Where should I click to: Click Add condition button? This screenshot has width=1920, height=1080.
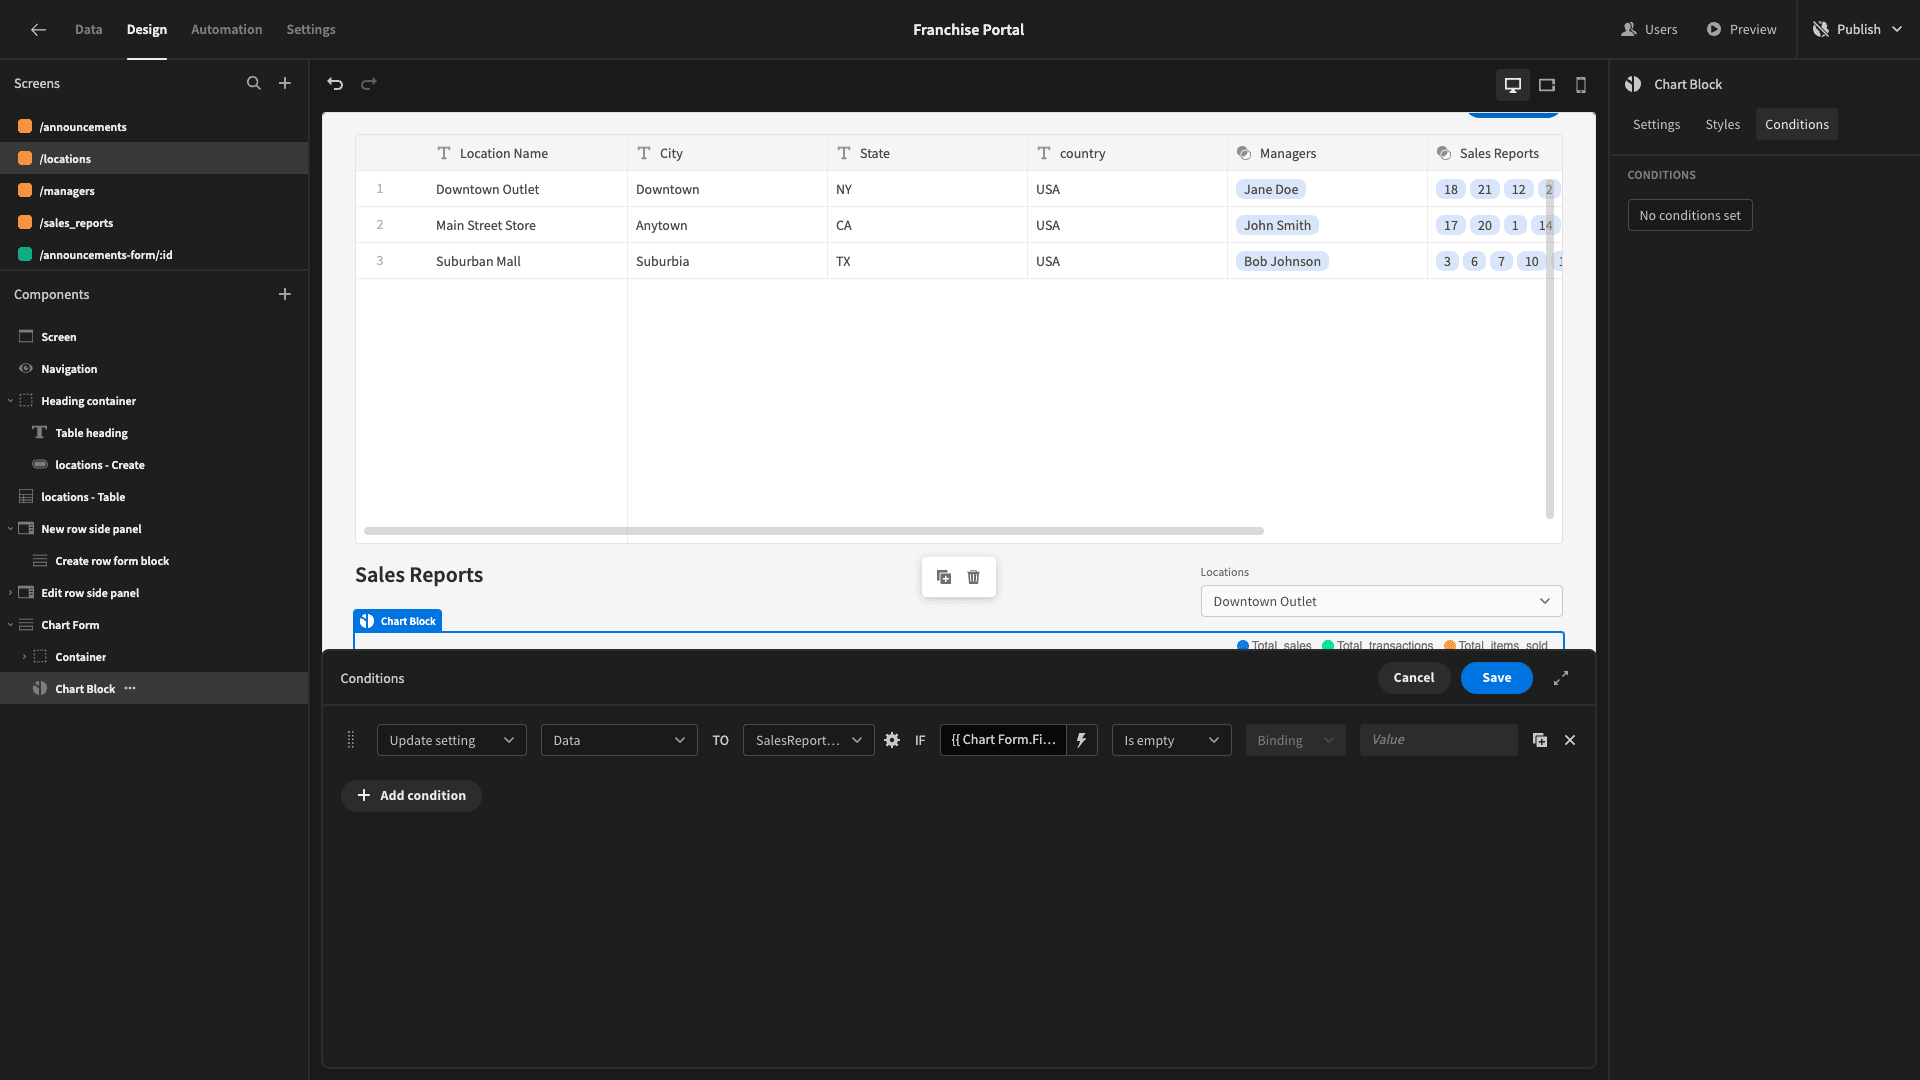click(411, 796)
